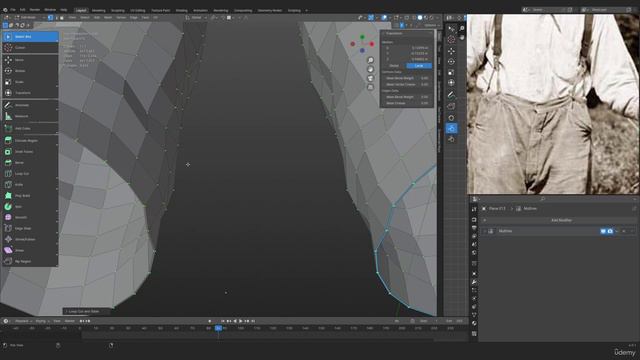This screenshot has width=640, height=360.
Task: Select the Poly Build tool
Action: 30,196
